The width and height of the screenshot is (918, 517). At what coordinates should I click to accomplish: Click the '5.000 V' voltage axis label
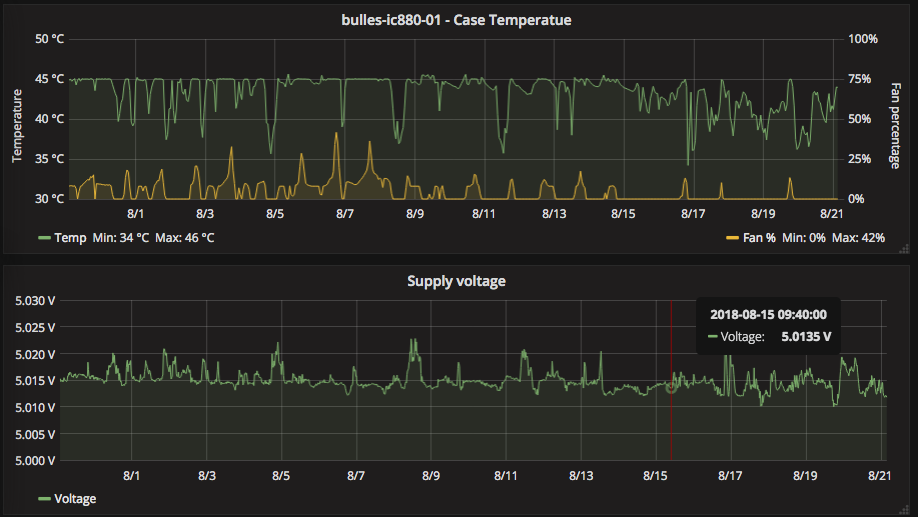click(x=35, y=461)
